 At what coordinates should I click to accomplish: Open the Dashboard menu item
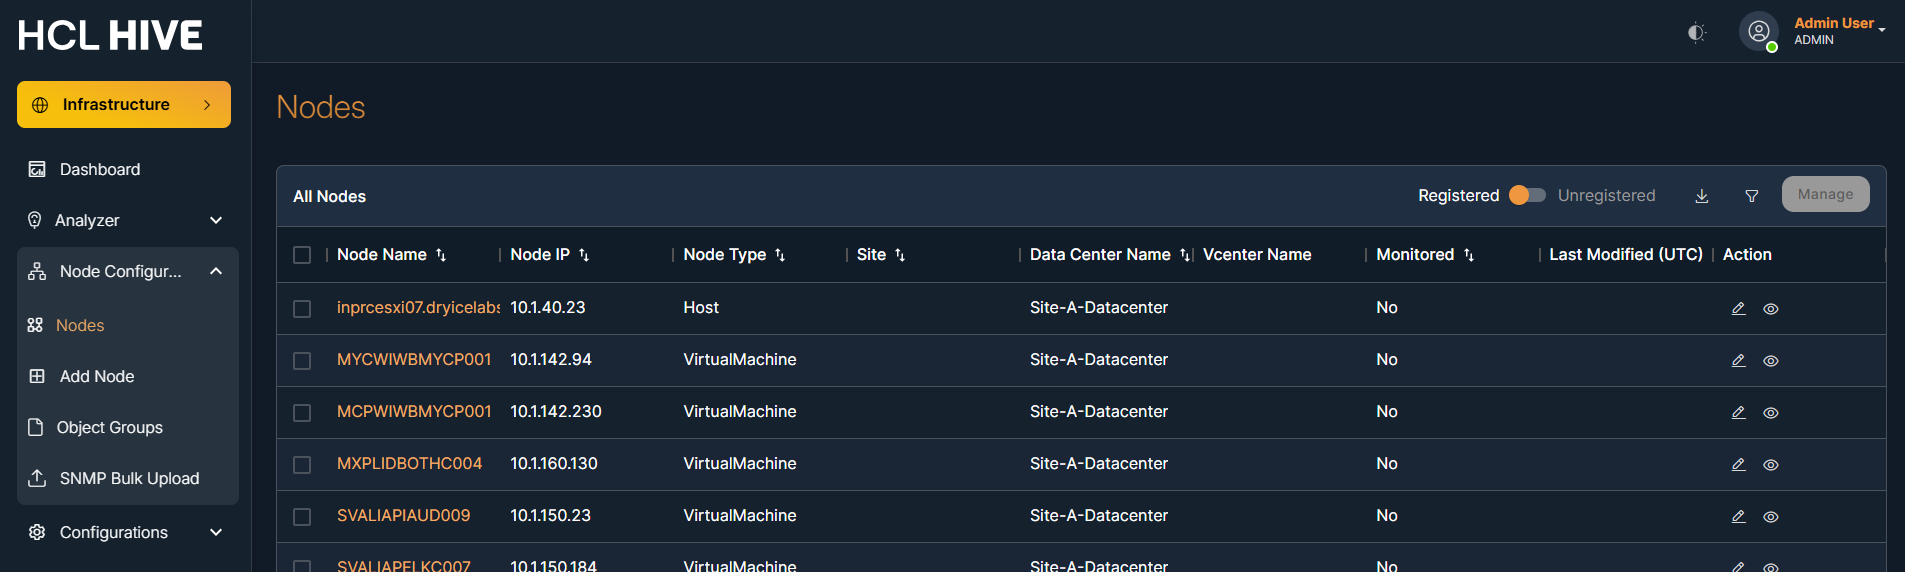point(99,169)
